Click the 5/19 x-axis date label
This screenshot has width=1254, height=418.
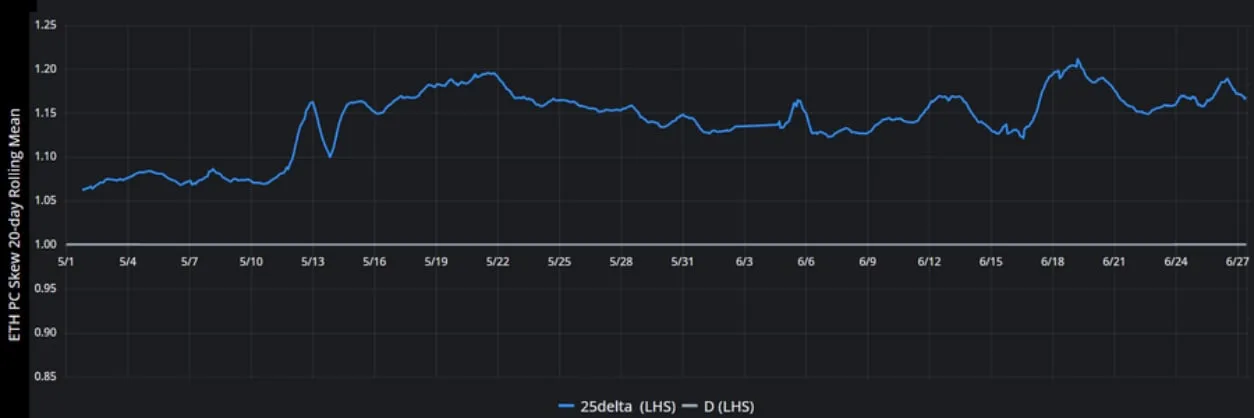[x=436, y=261]
